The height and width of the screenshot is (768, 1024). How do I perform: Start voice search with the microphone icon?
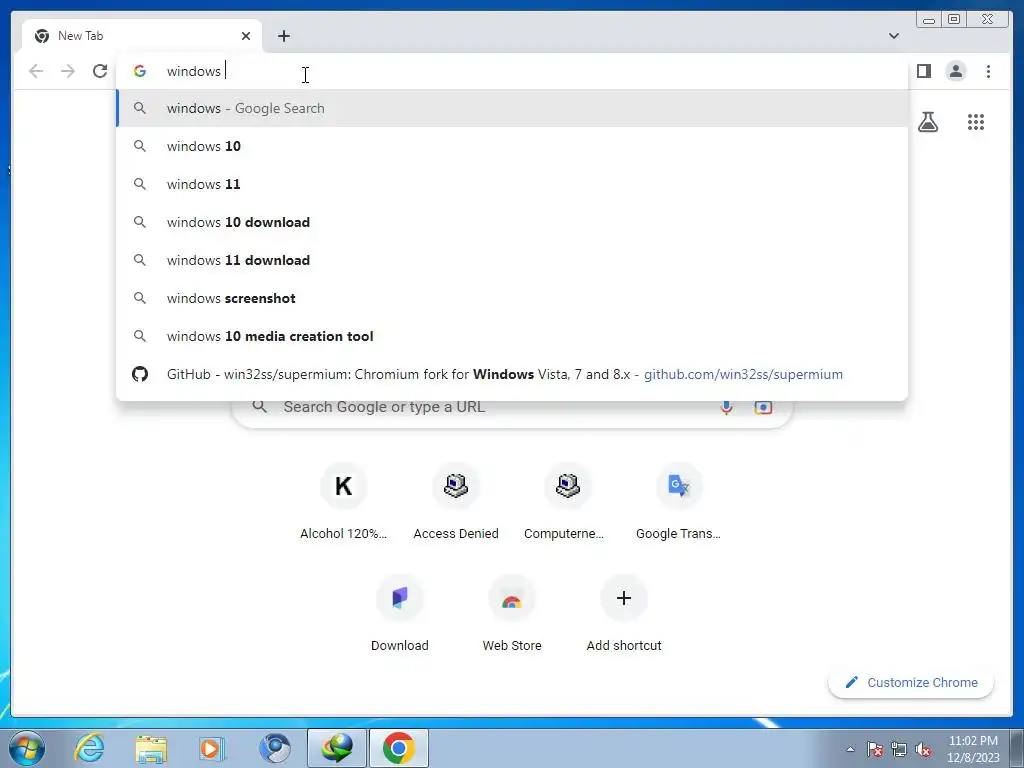pos(726,407)
